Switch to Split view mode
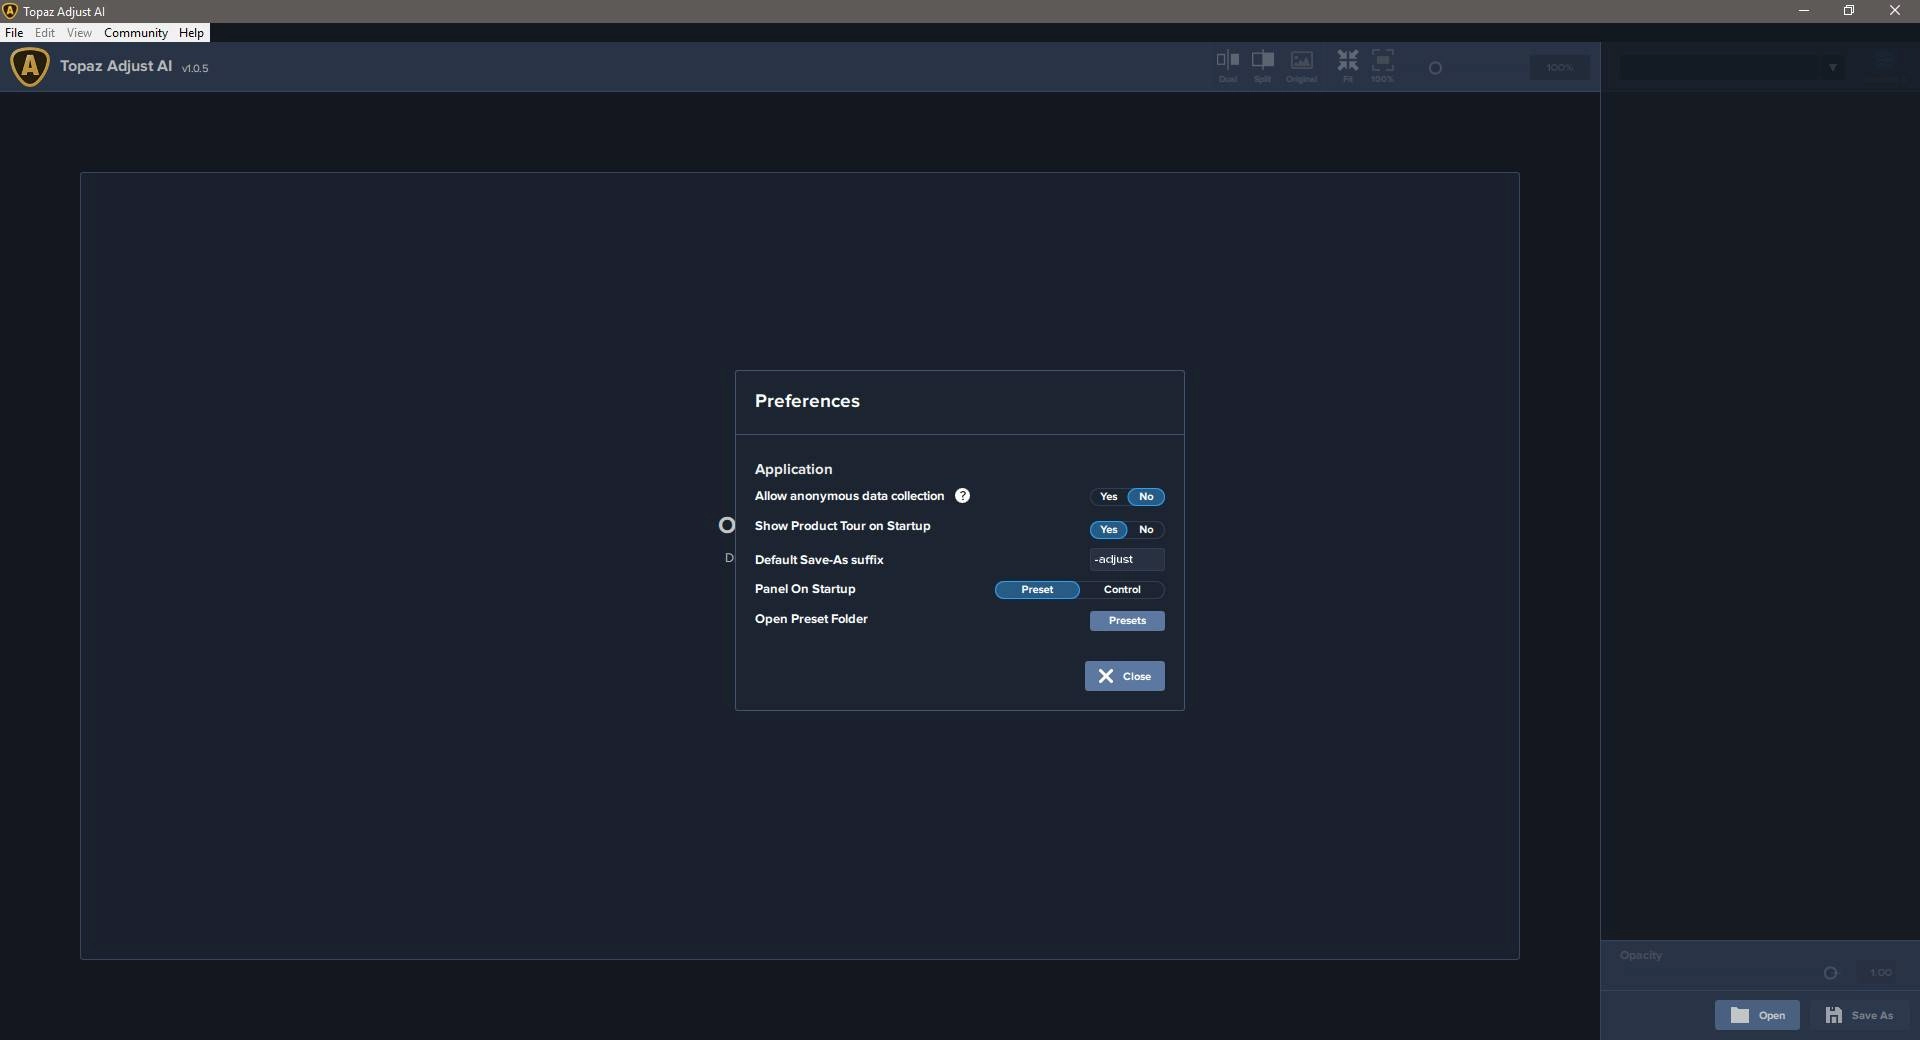 pyautogui.click(x=1263, y=66)
